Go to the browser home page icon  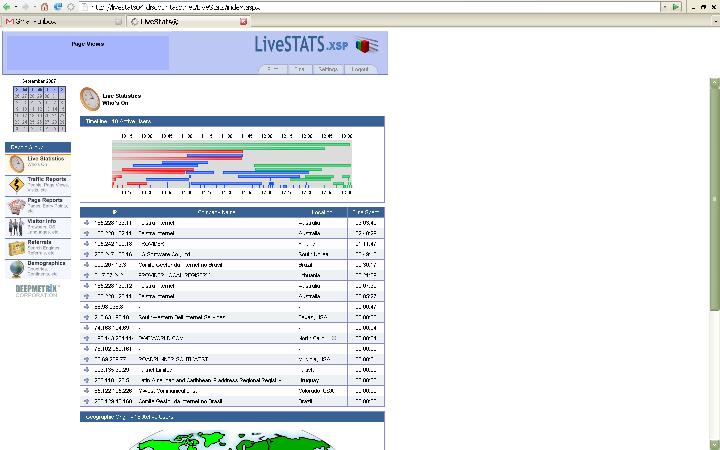pos(45,7)
